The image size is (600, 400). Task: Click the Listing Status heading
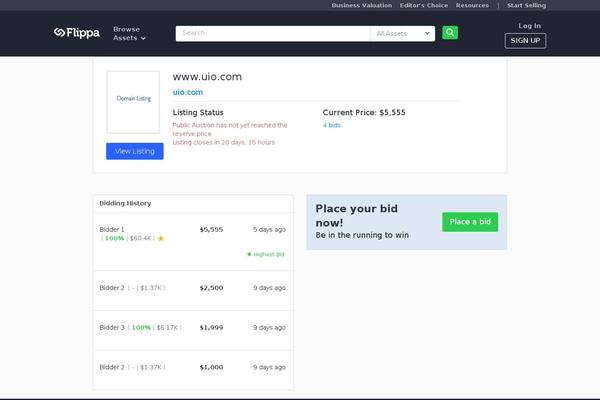pos(198,113)
